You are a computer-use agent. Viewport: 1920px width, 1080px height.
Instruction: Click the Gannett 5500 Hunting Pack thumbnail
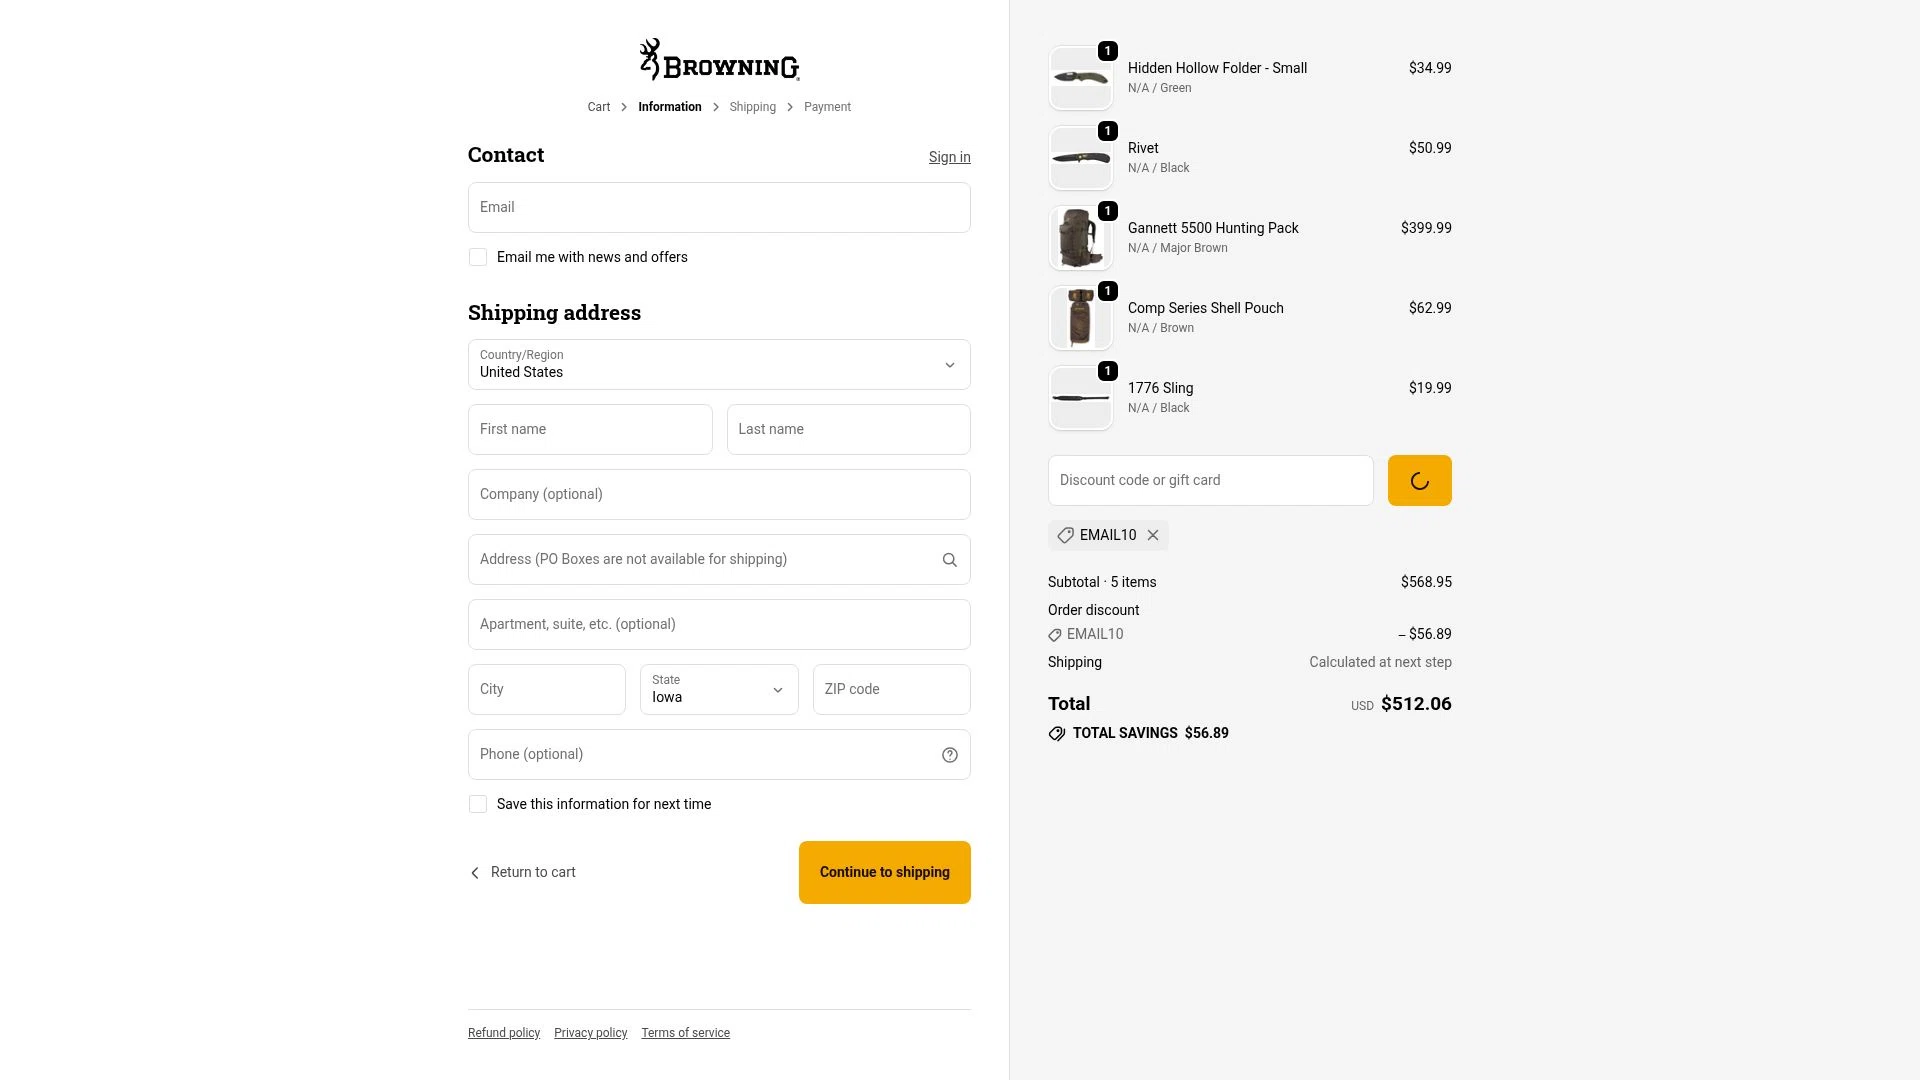(1080, 237)
